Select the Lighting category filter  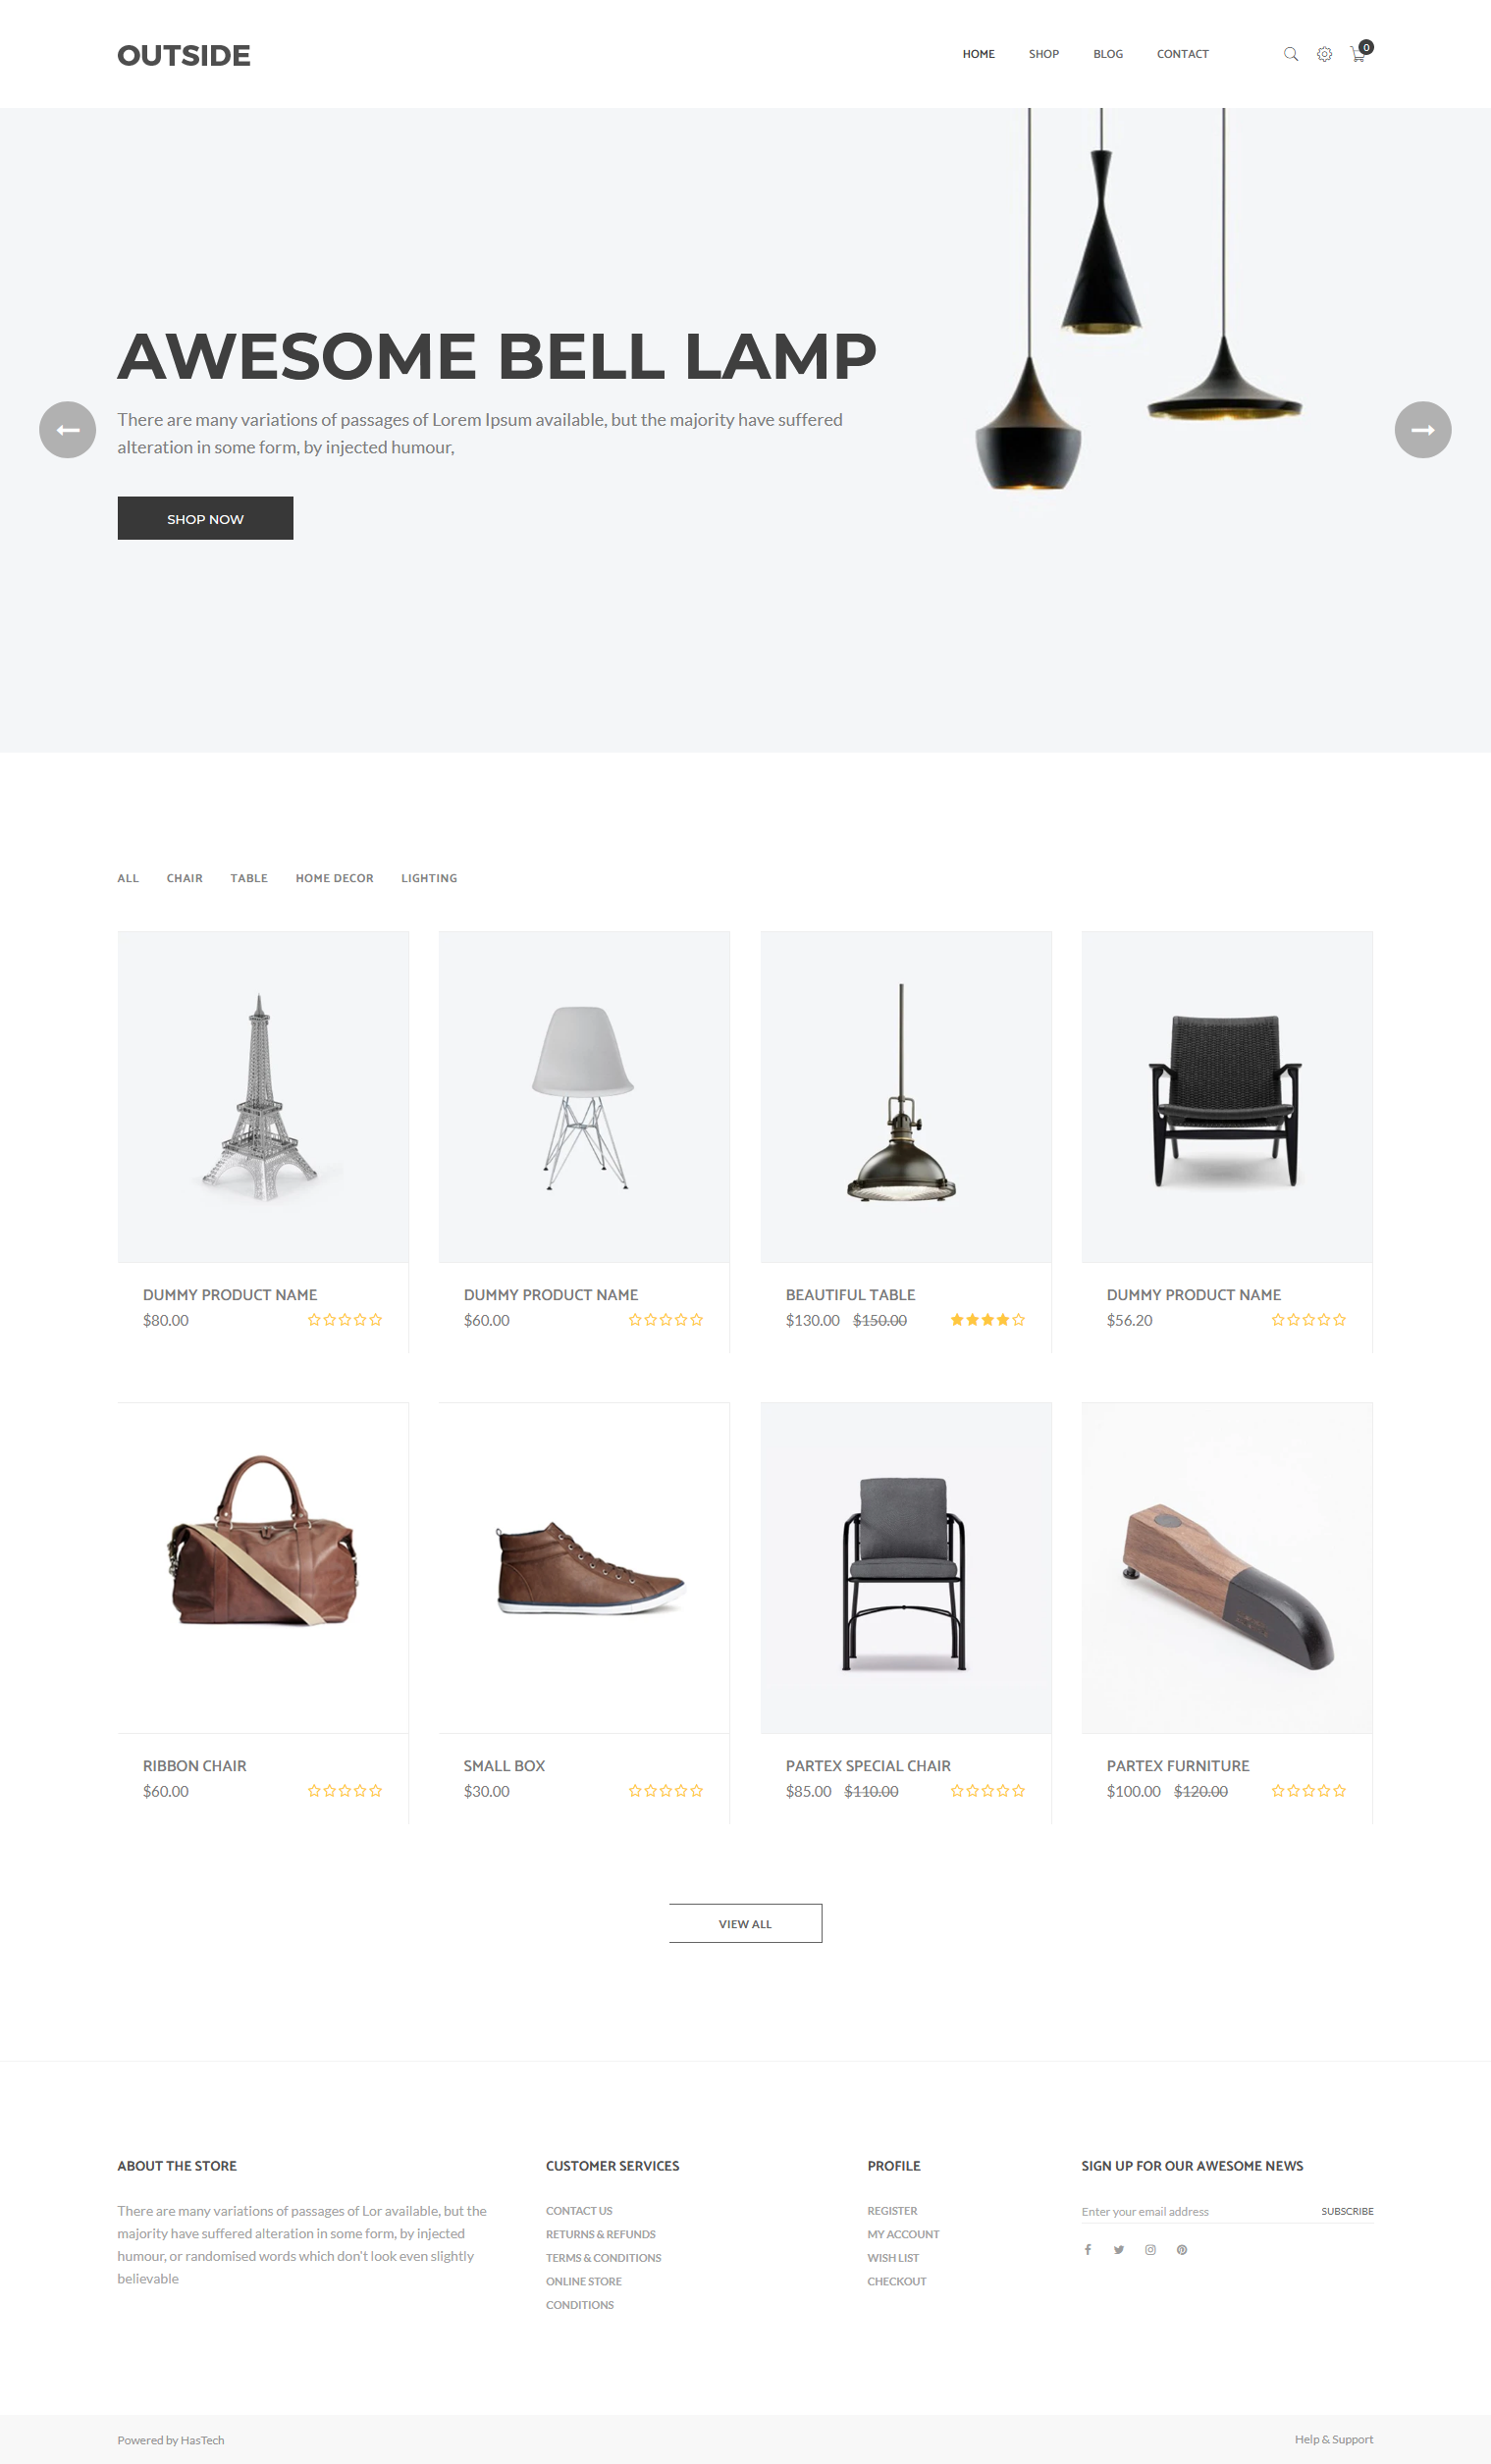[429, 878]
